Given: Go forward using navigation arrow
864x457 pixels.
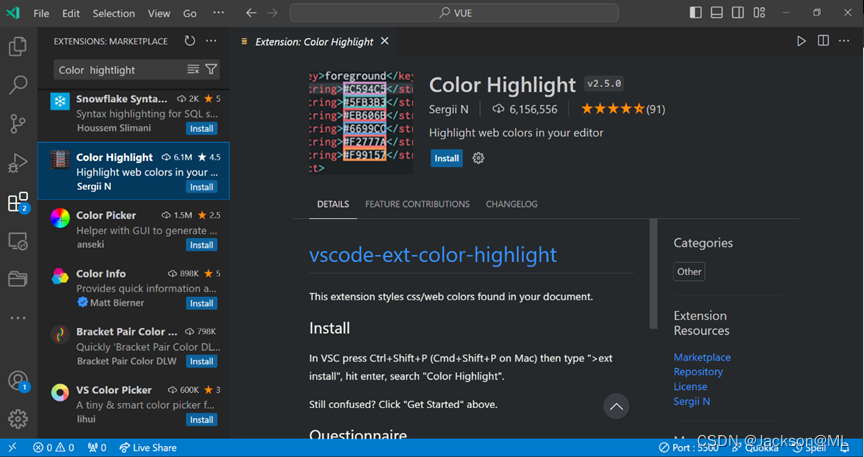Looking at the screenshot, I should [272, 13].
